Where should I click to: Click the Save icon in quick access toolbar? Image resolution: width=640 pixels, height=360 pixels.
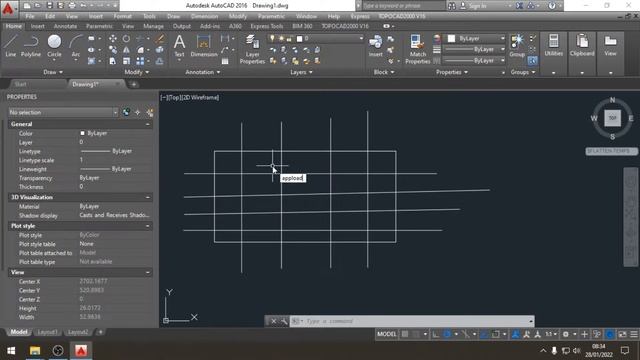[49, 6]
